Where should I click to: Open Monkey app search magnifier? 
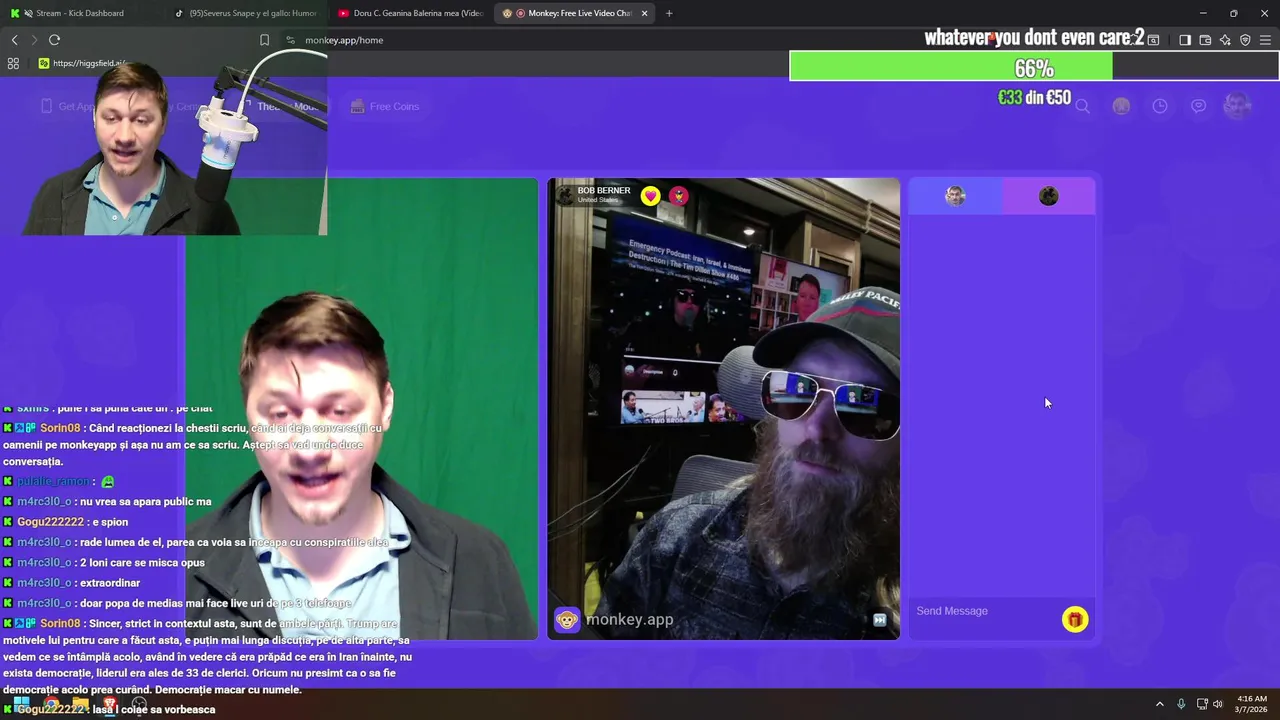coord(1082,106)
